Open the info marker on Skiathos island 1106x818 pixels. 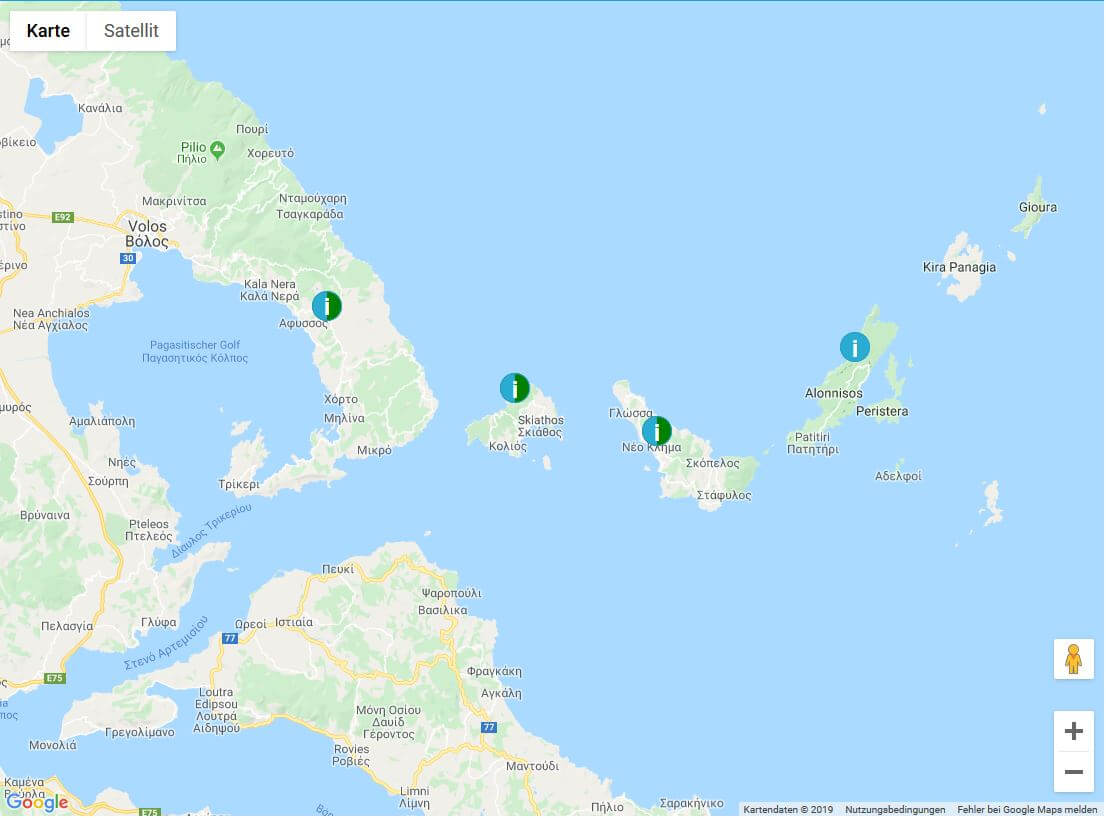click(x=515, y=389)
